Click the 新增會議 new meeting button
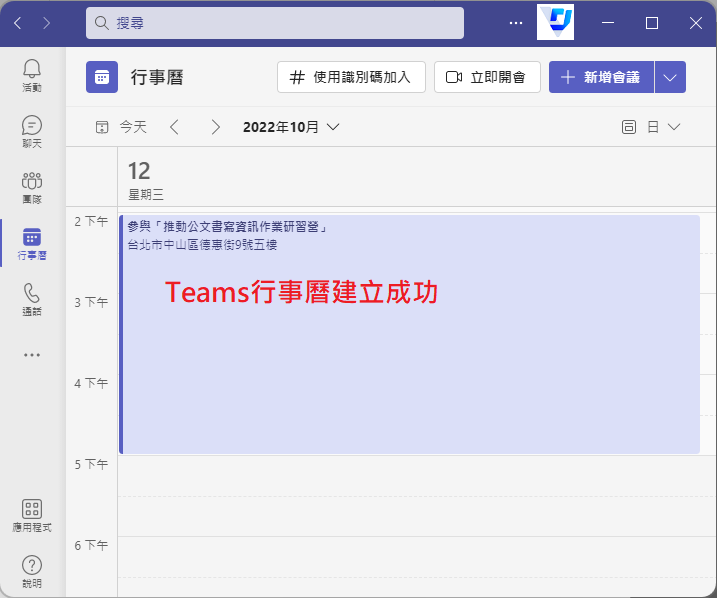 pos(601,77)
